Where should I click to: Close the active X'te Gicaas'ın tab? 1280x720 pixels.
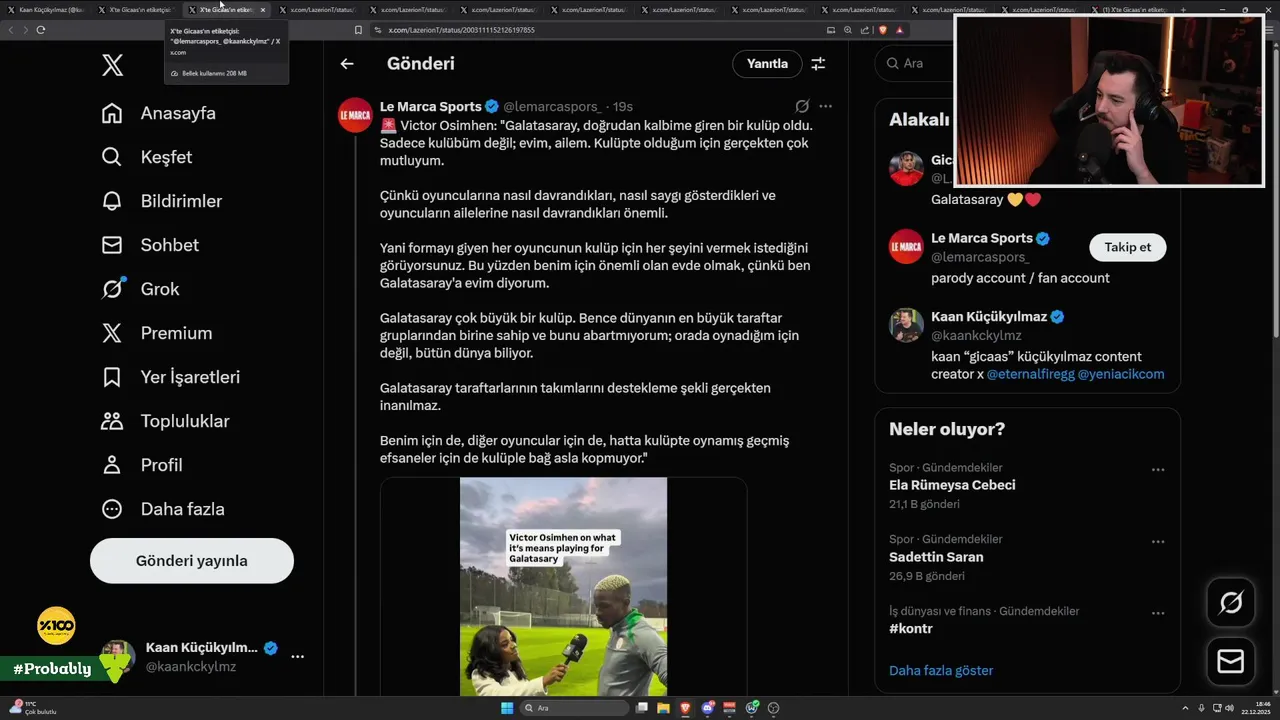click(x=263, y=10)
